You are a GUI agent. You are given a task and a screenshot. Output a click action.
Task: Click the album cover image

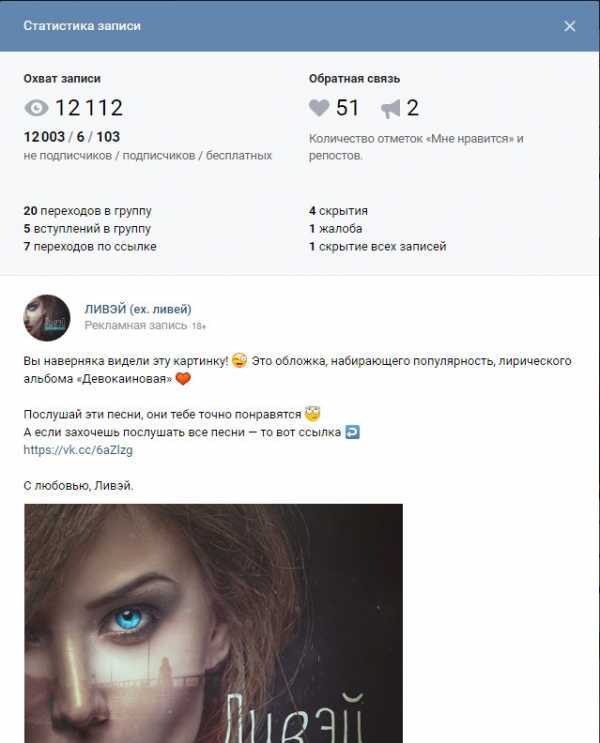coord(213,623)
